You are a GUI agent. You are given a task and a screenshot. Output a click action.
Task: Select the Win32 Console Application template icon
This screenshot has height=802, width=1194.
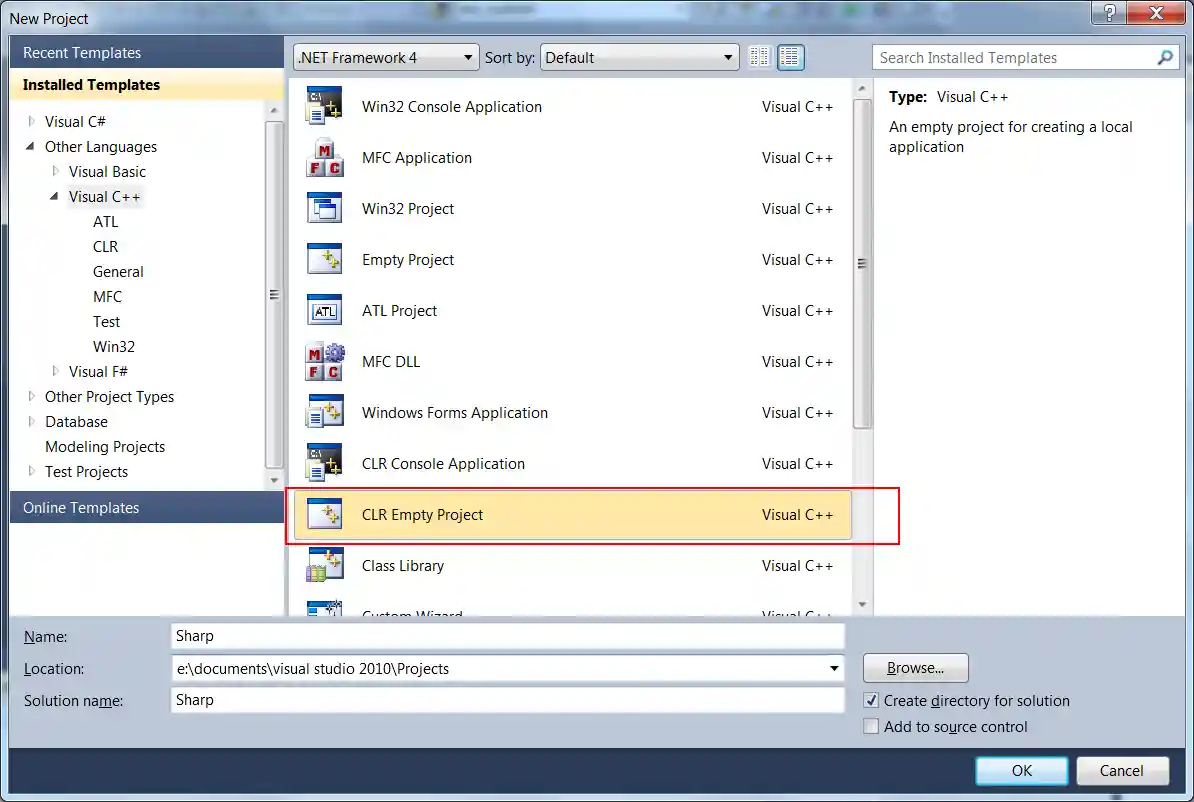pyautogui.click(x=324, y=106)
